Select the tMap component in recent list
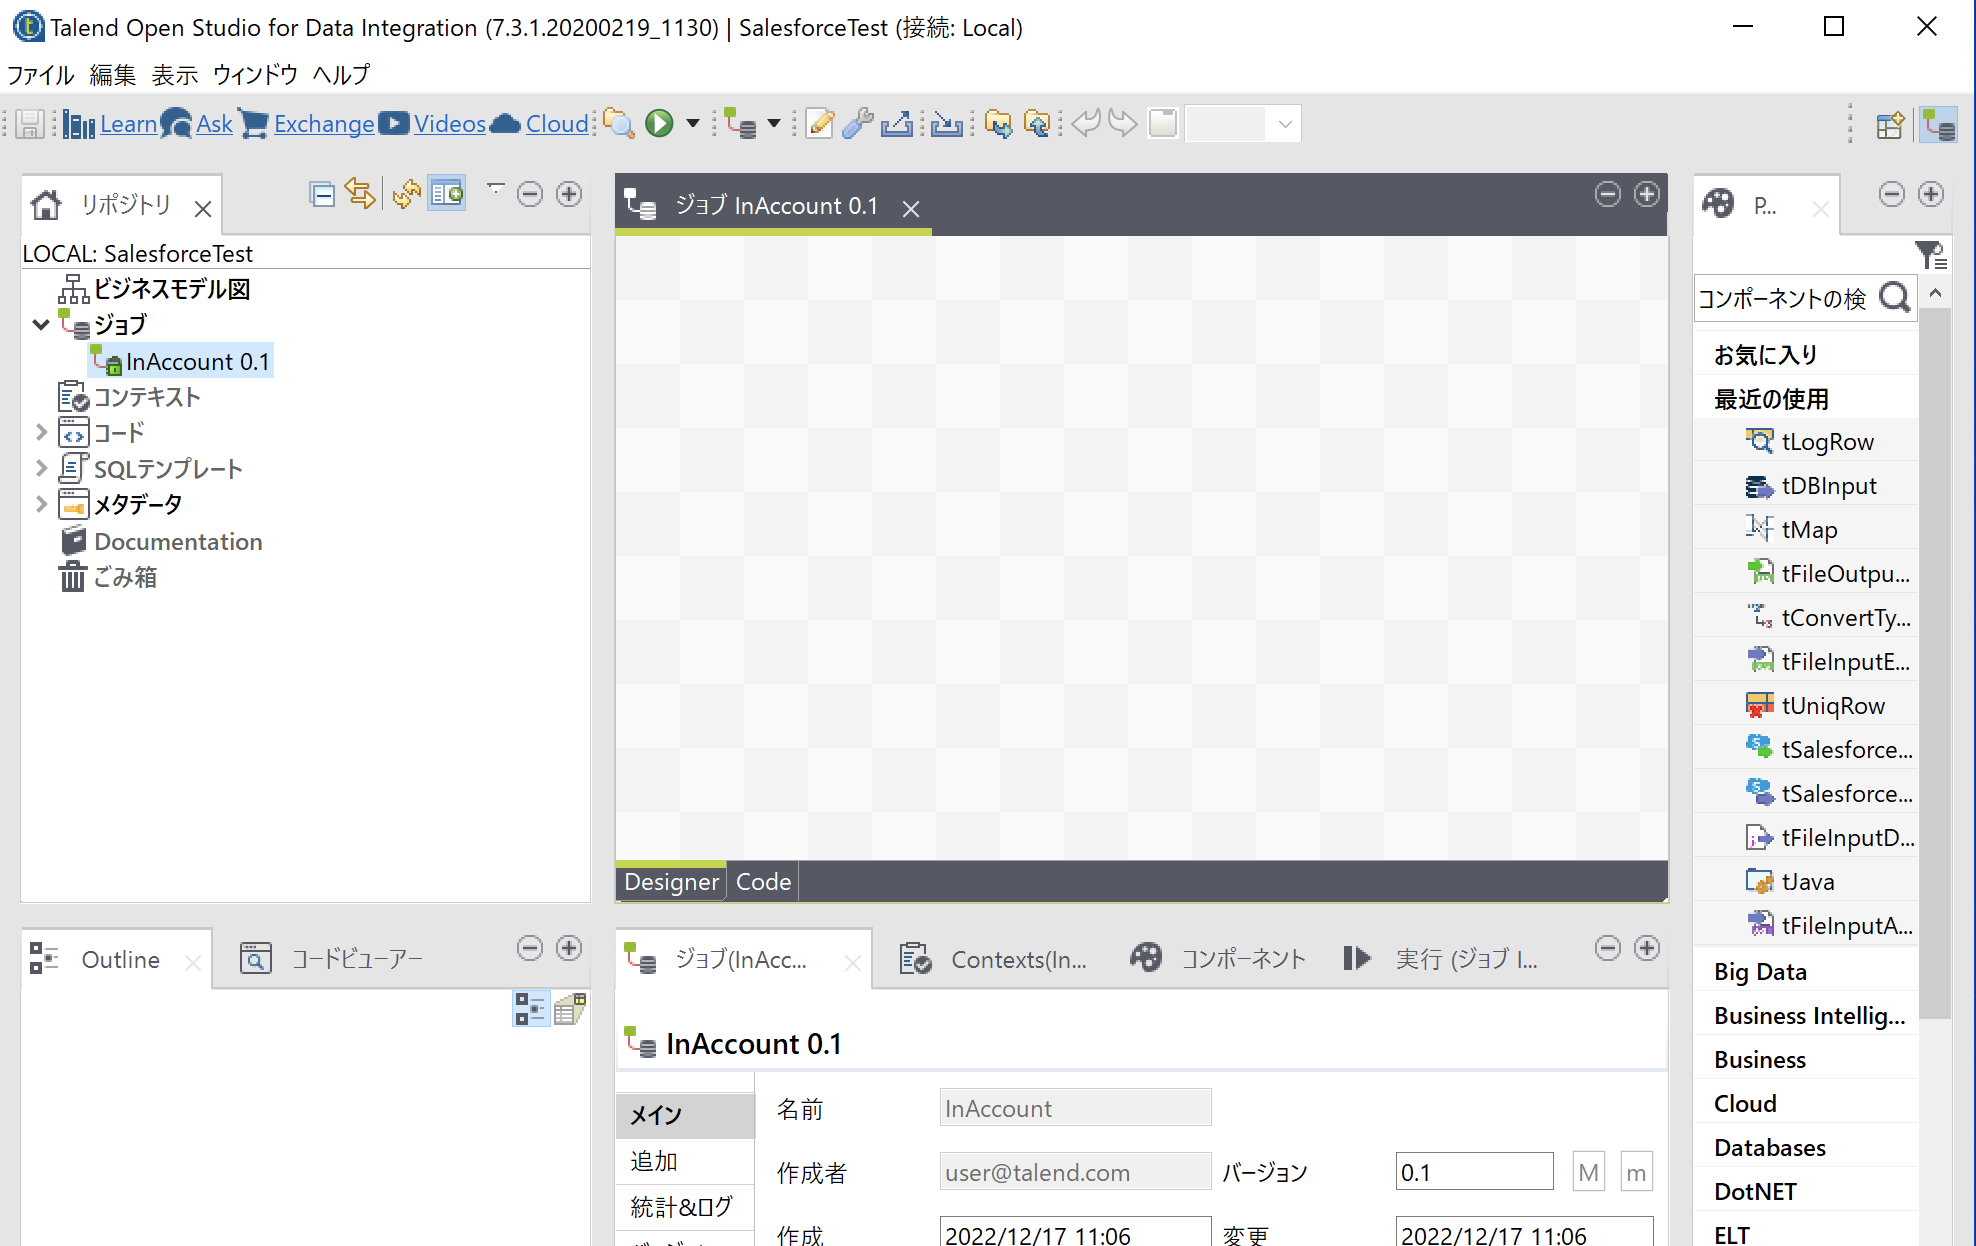The width and height of the screenshot is (1976, 1246). coord(1810,529)
